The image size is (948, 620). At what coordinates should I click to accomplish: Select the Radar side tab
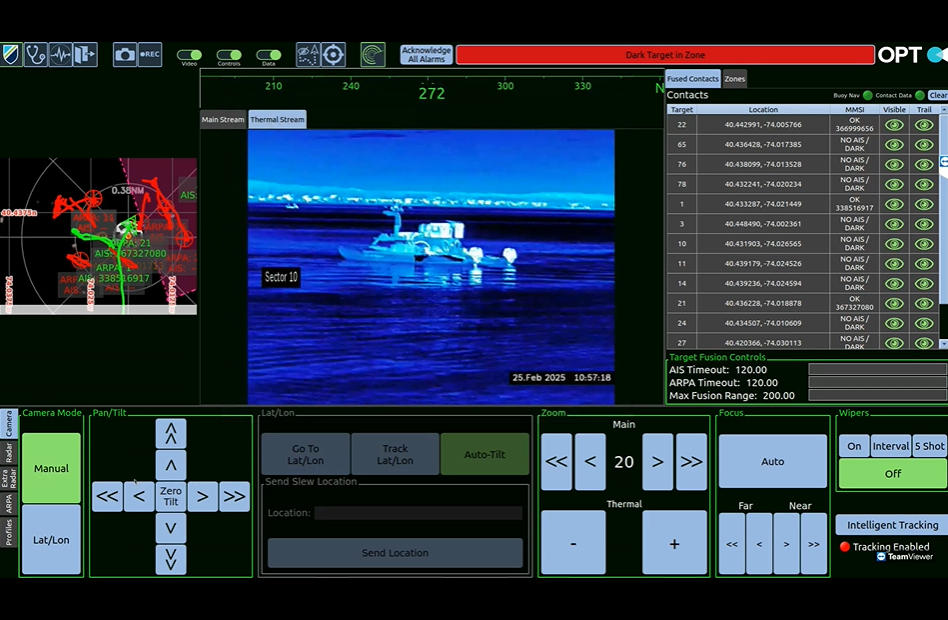(x=8, y=453)
